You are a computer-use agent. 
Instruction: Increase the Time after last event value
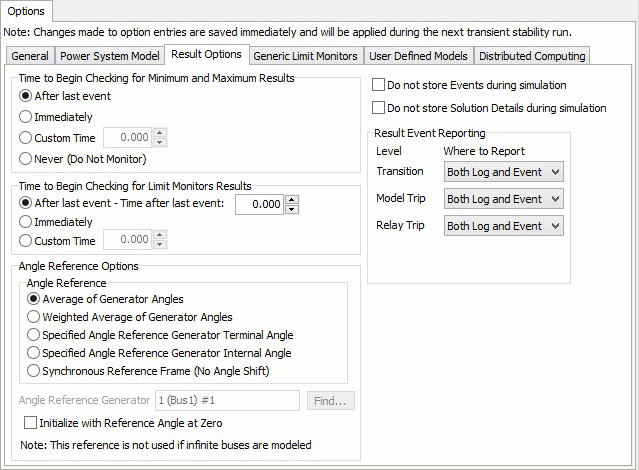[x=292, y=198]
